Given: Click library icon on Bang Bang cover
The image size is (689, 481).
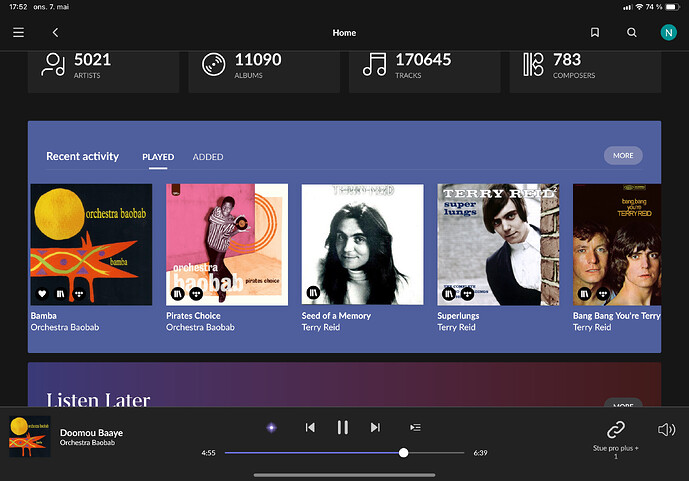Looking at the screenshot, I should click(584, 293).
